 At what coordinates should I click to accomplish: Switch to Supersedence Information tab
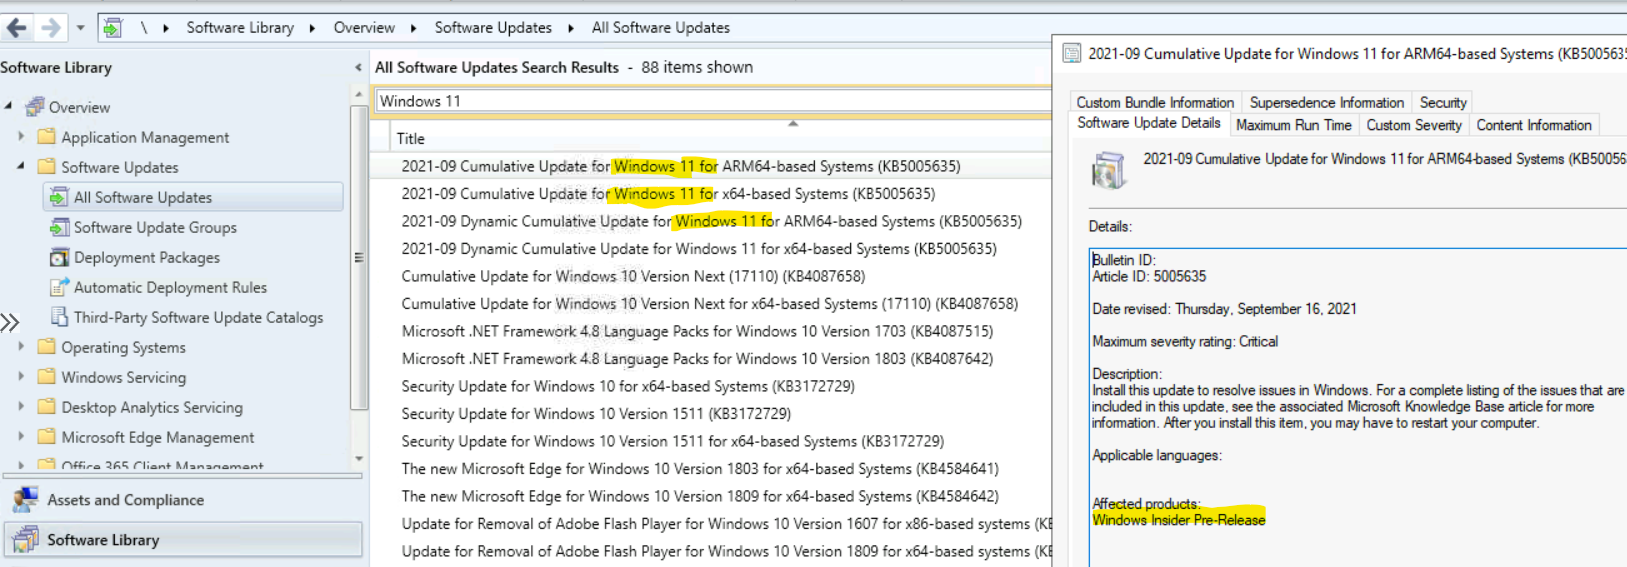[x=1326, y=102]
